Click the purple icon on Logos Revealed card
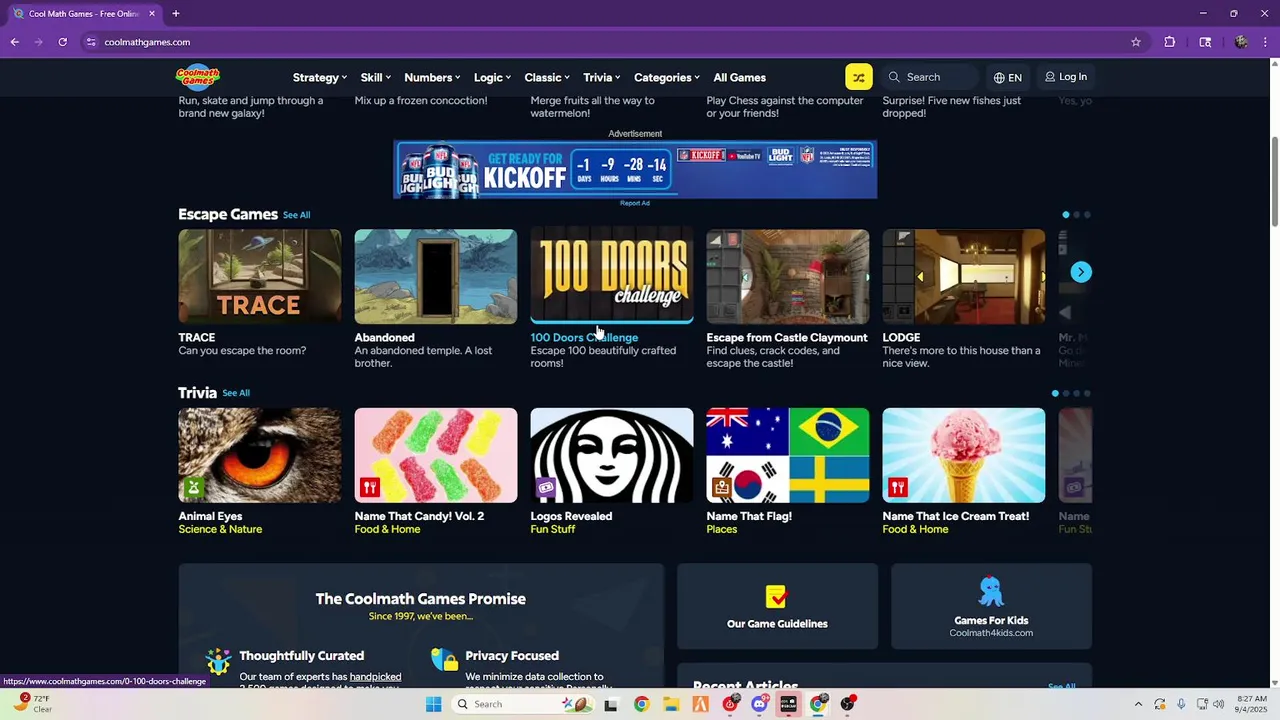The width and height of the screenshot is (1280, 720). (546, 487)
